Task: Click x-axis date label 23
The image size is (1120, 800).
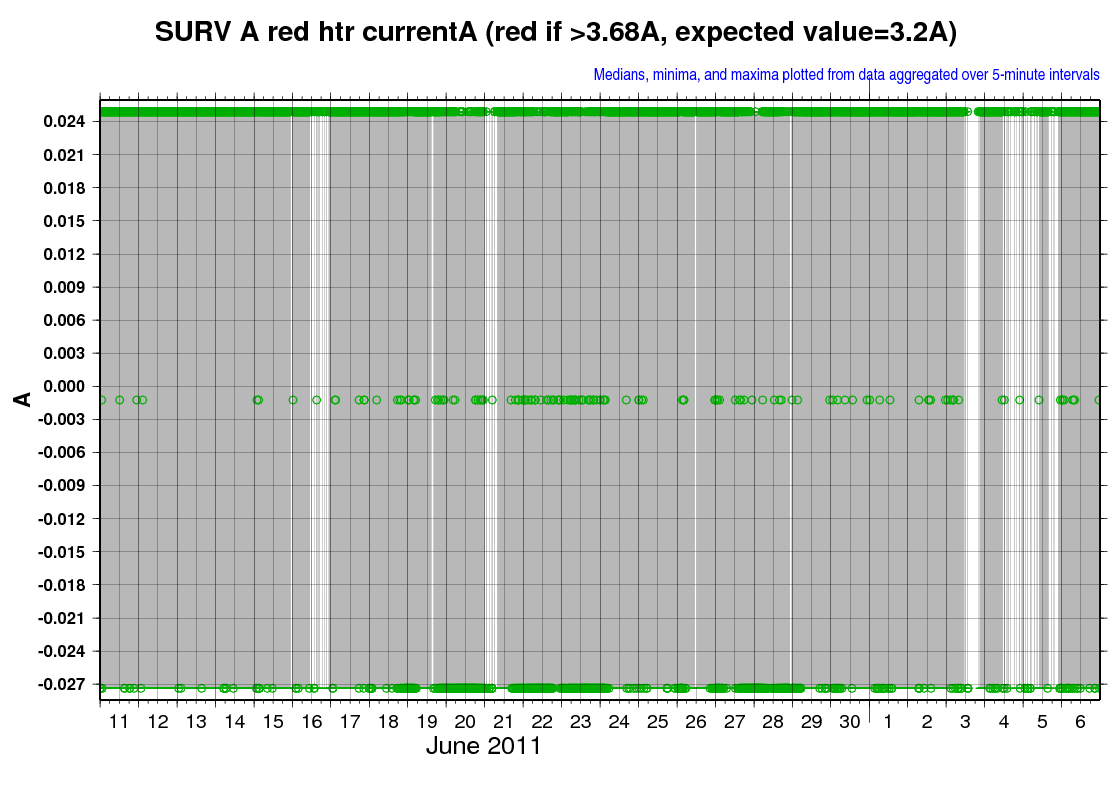Action: [x=581, y=722]
